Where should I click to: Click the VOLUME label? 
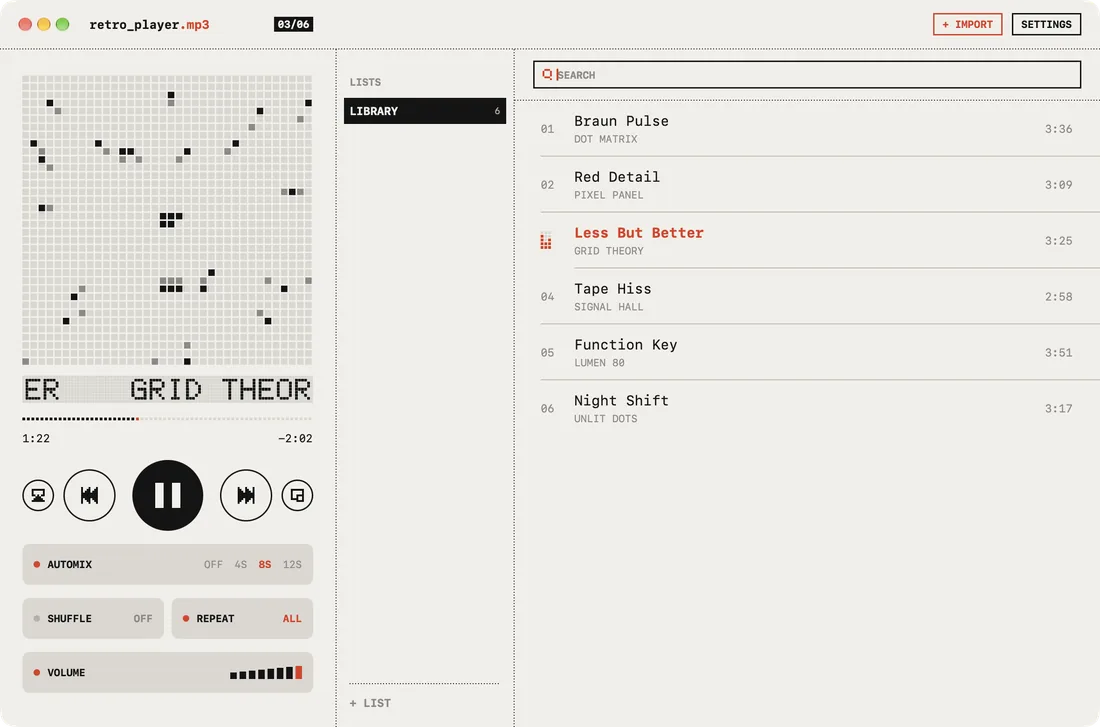66,672
